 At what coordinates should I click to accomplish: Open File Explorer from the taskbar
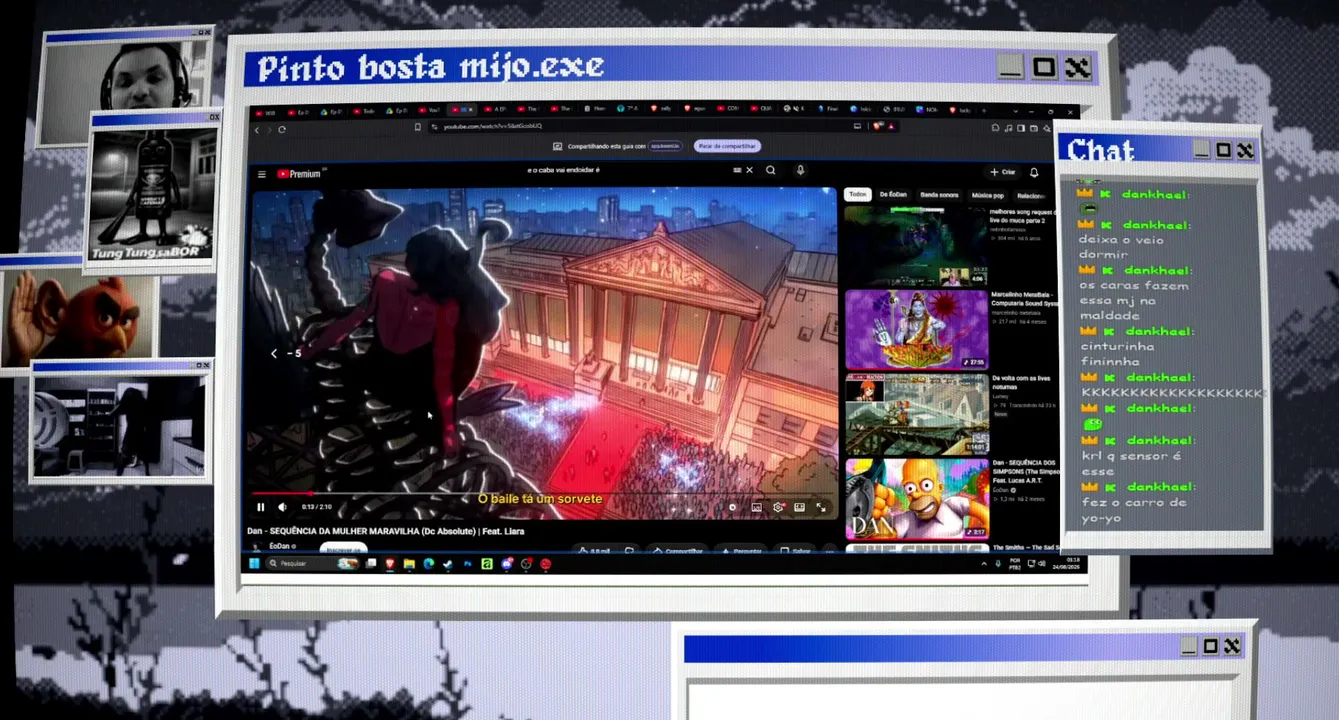(x=409, y=564)
